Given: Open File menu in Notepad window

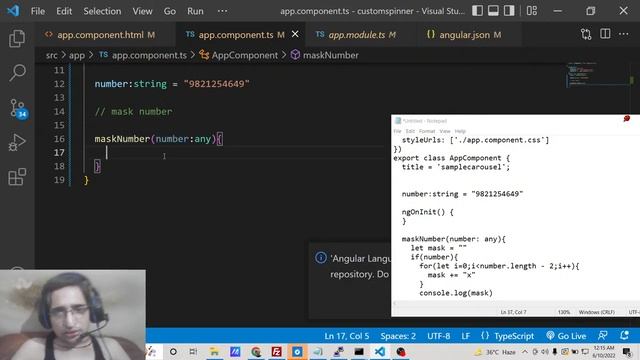Looking at the screenshot, I should coord(397,131).
